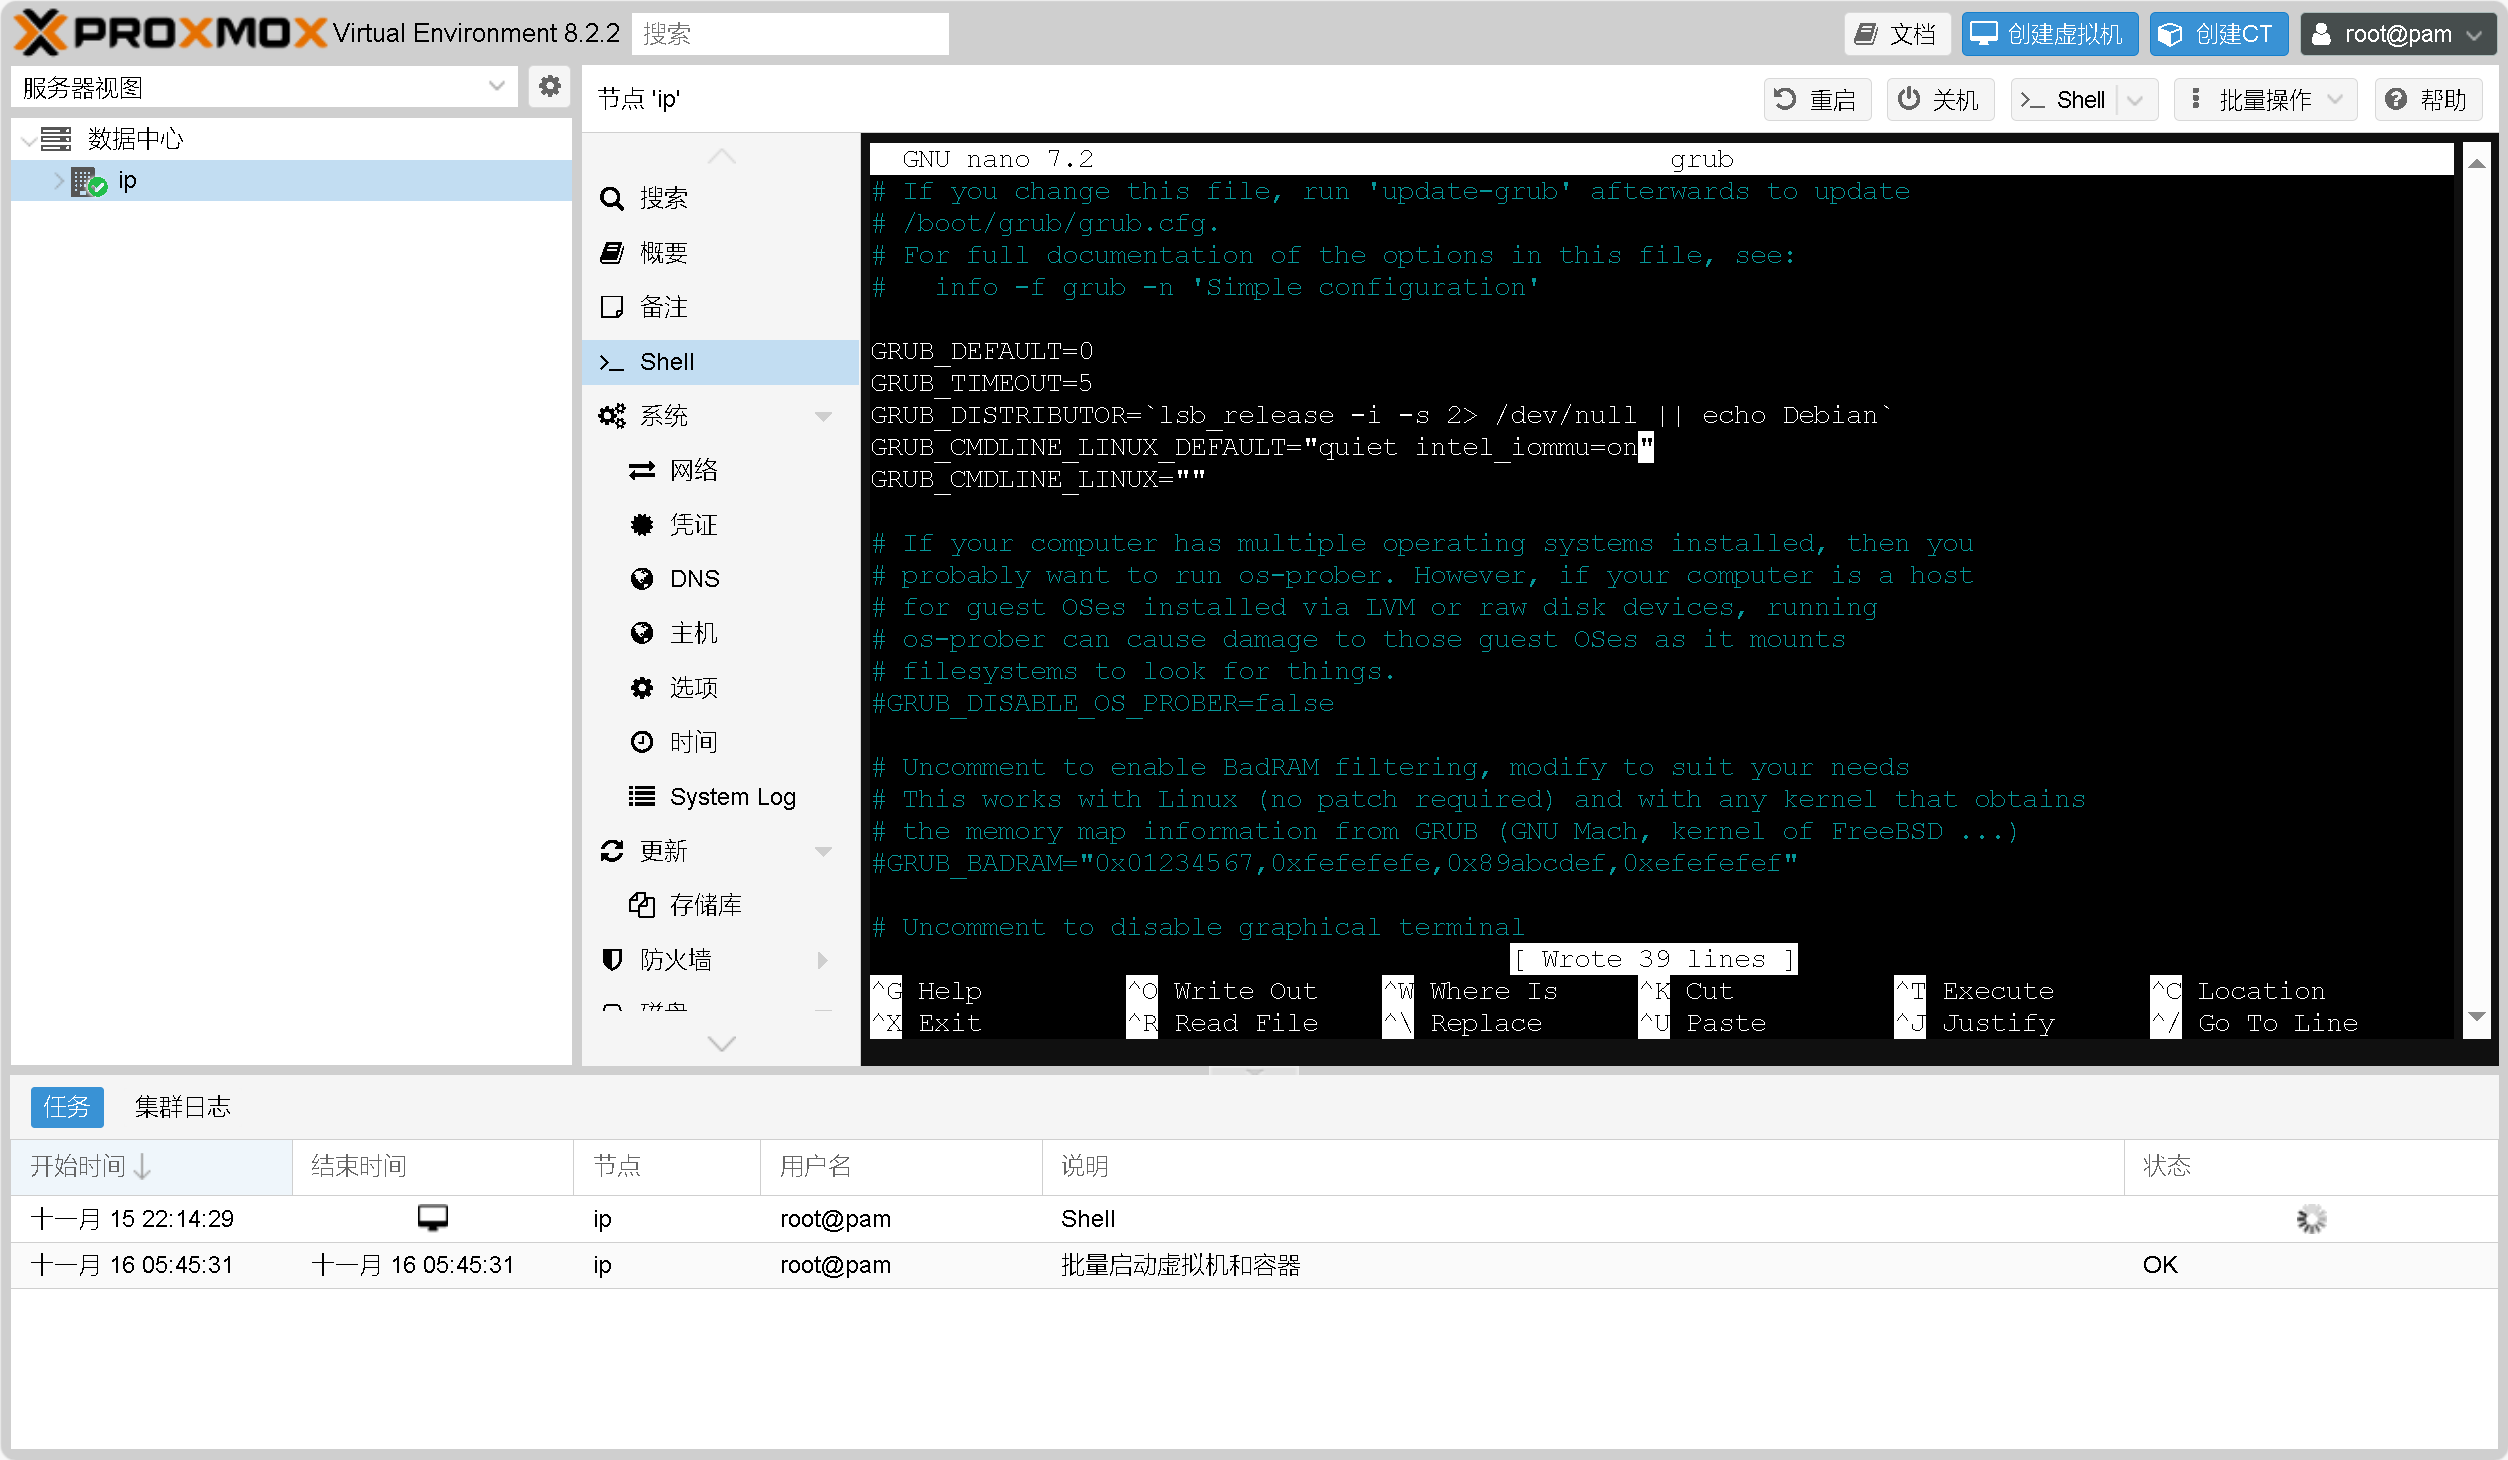Open 搜索 in node menu
2508x1460 pixels.
pos(720,198)
